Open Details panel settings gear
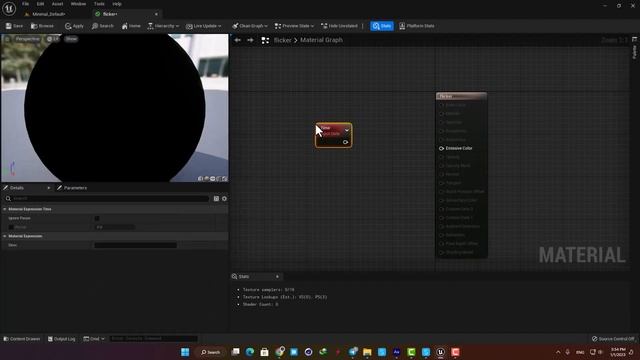The image size is (640, 360). (x=224, y=198)
